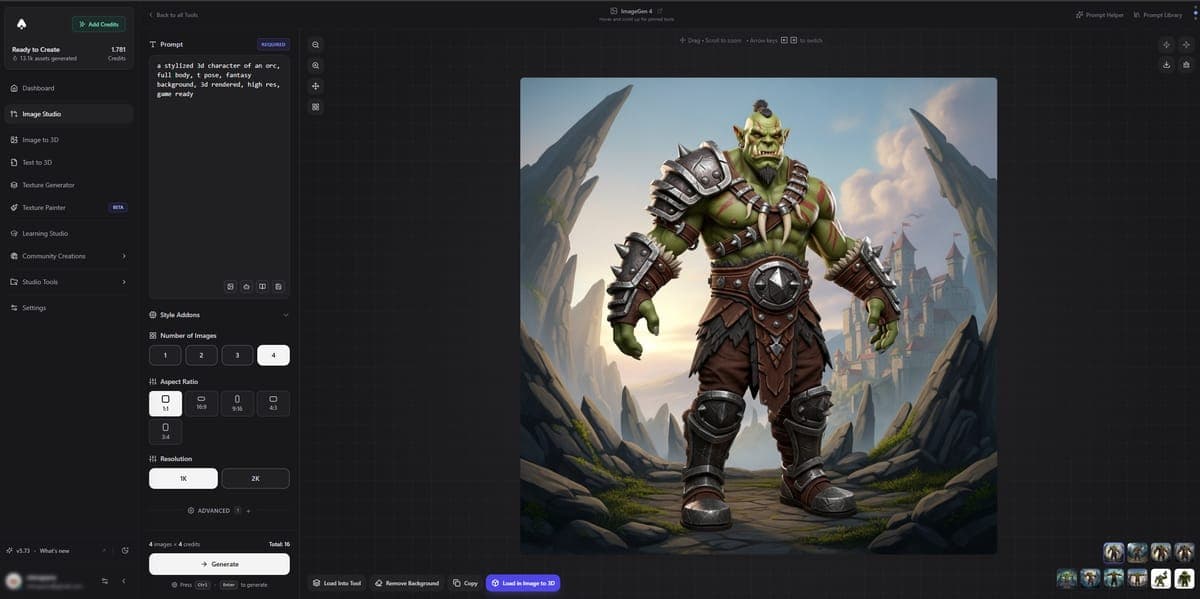The height and width of the screenshot is (599, 1200).
Task: Click the app logo icon
Action: 22,24
